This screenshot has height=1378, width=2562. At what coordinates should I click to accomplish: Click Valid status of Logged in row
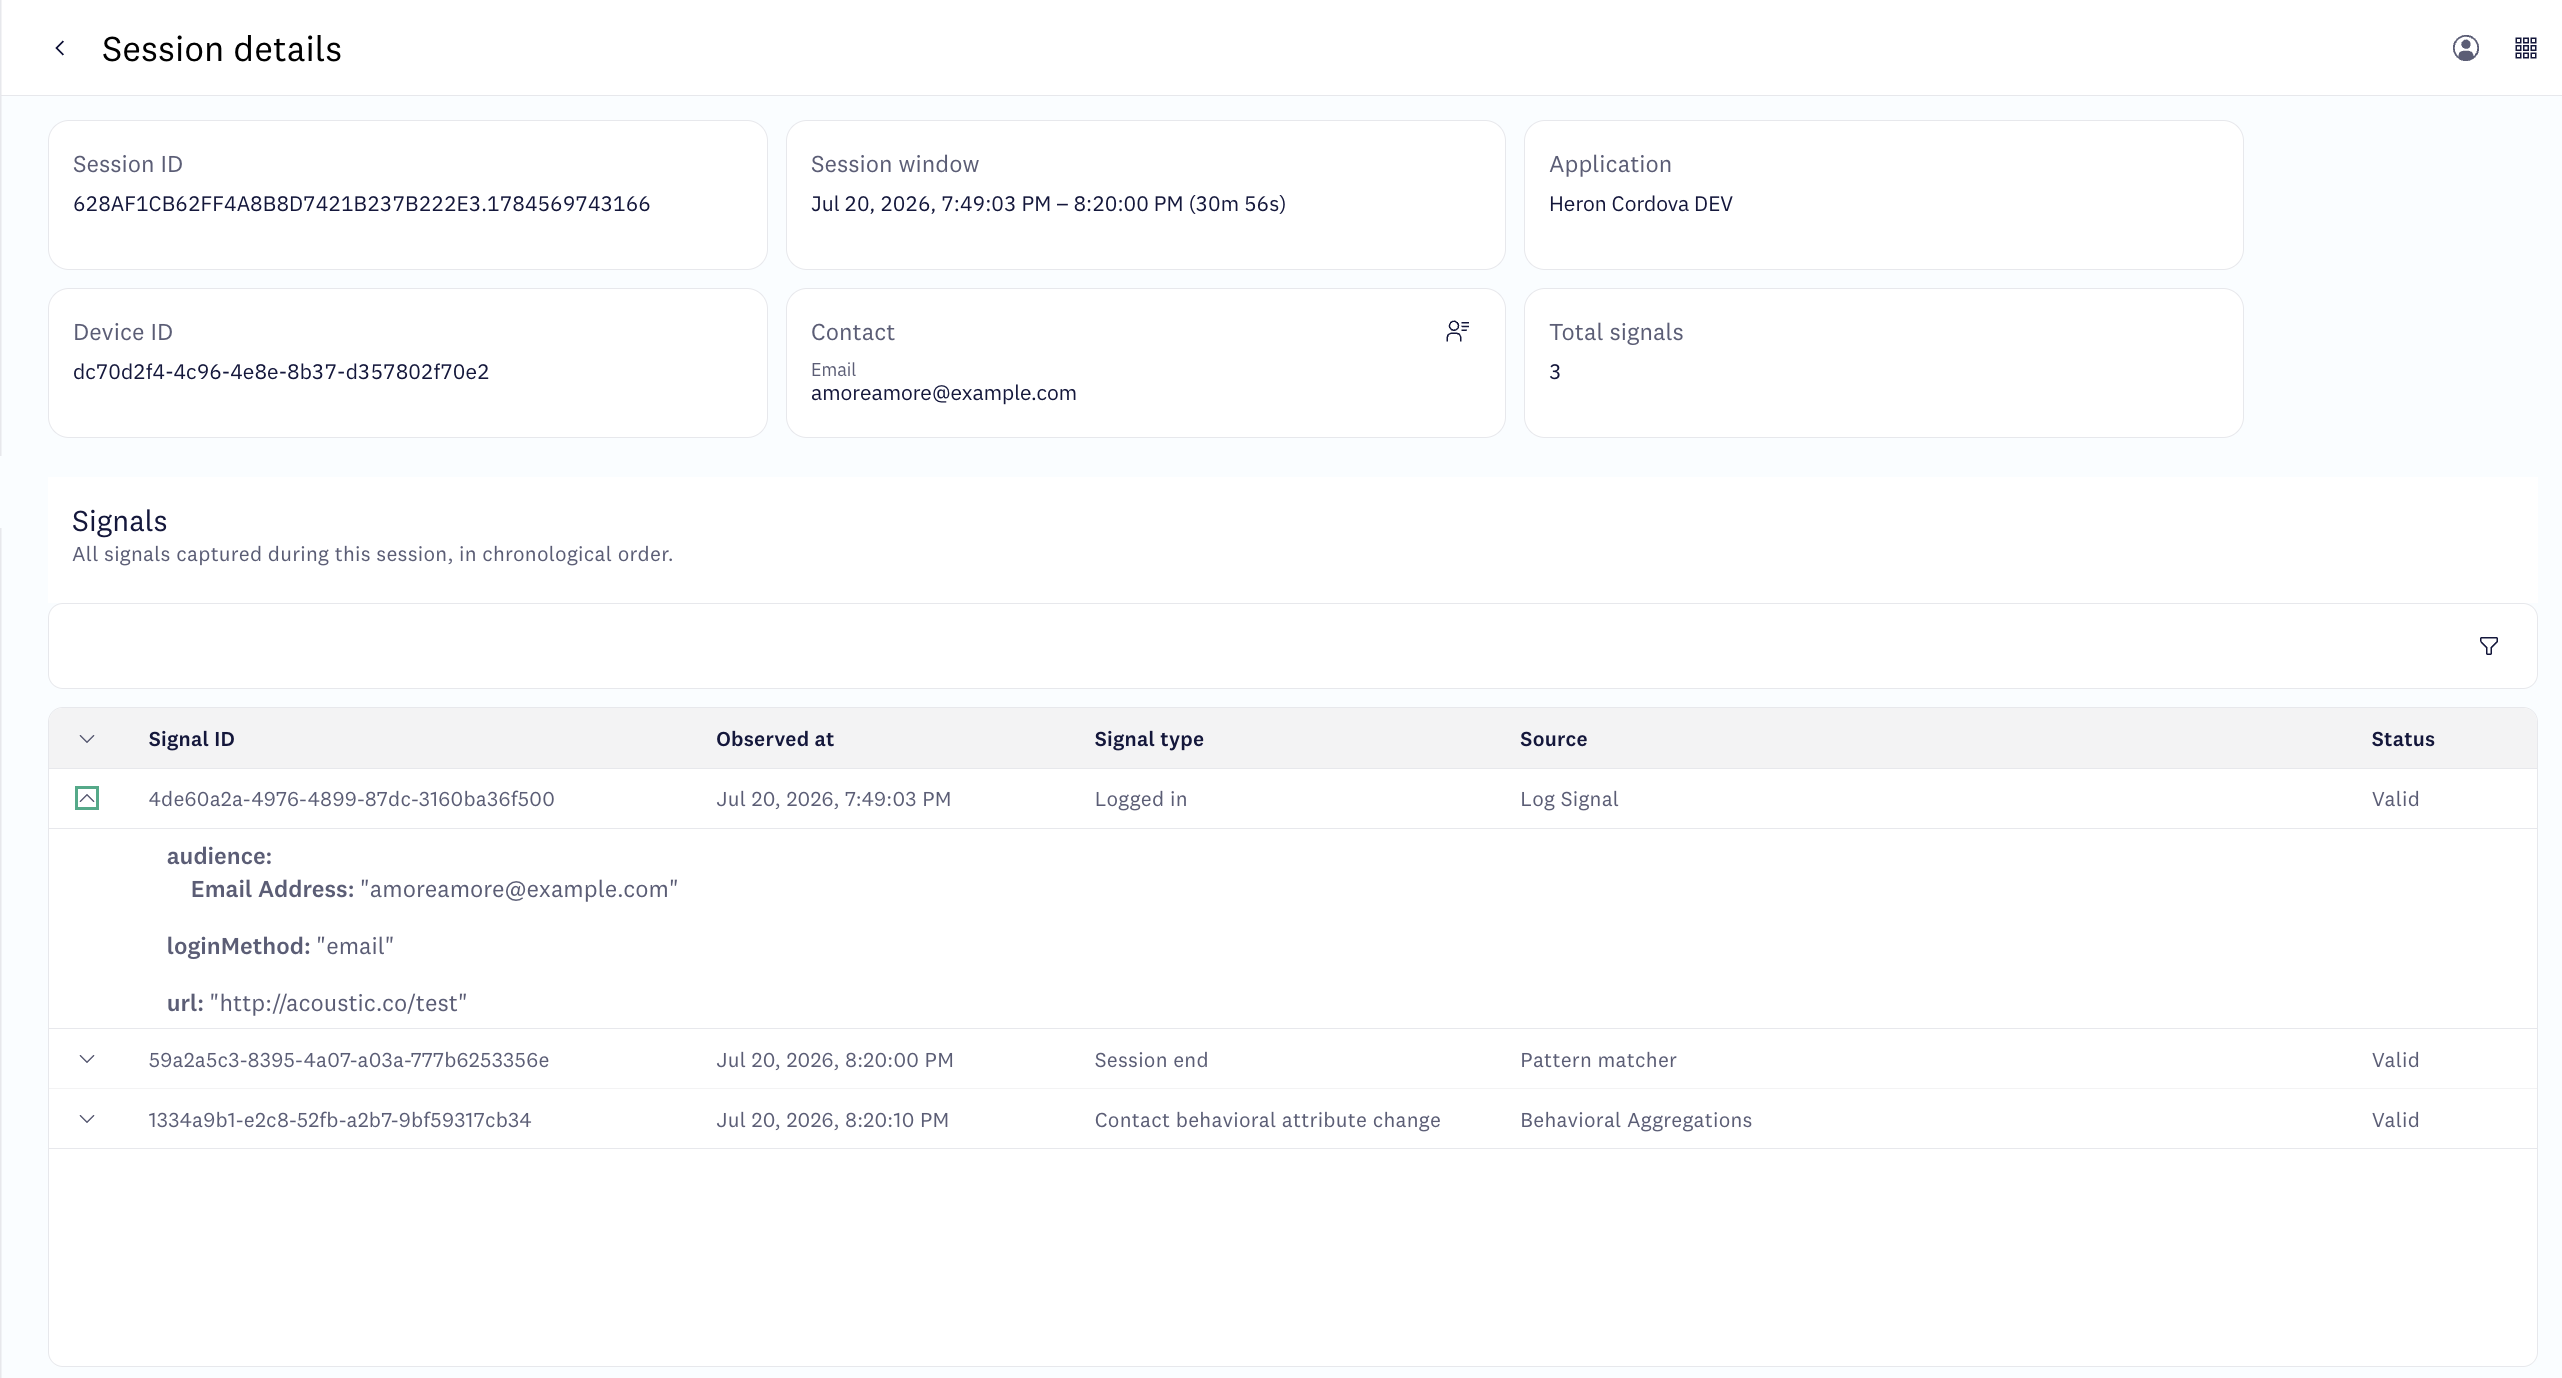(2395, 799)
